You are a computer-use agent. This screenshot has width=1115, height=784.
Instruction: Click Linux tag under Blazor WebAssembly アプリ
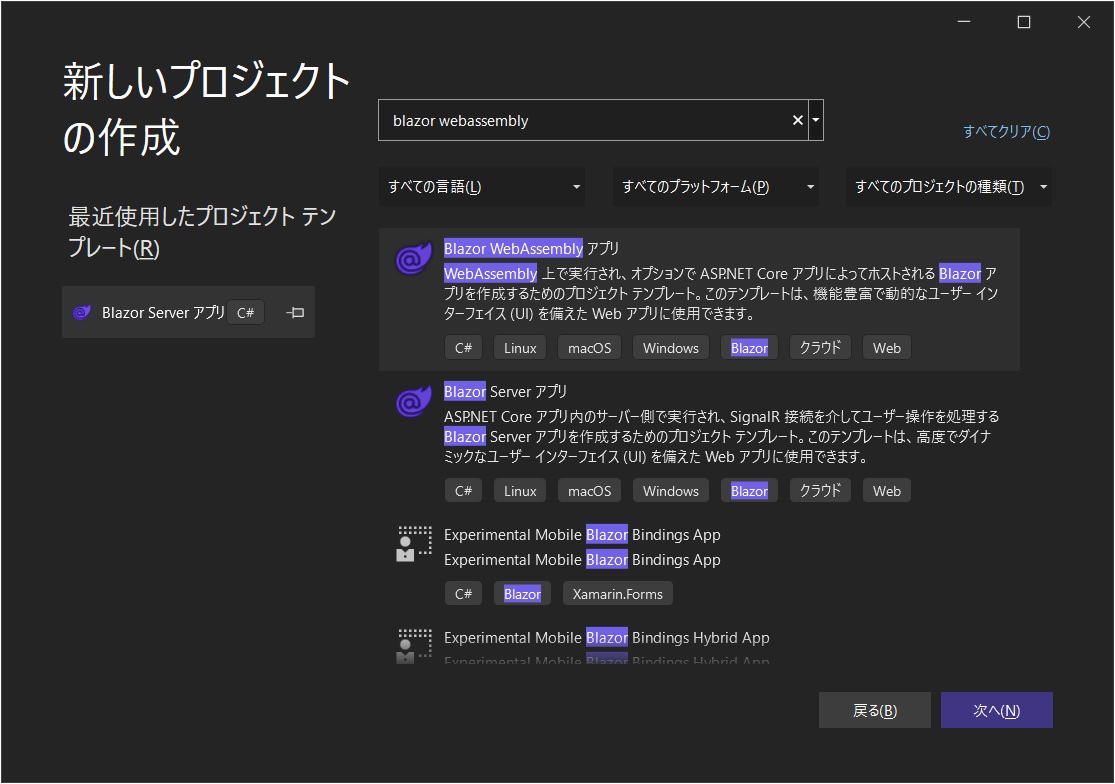coord(520,348)
